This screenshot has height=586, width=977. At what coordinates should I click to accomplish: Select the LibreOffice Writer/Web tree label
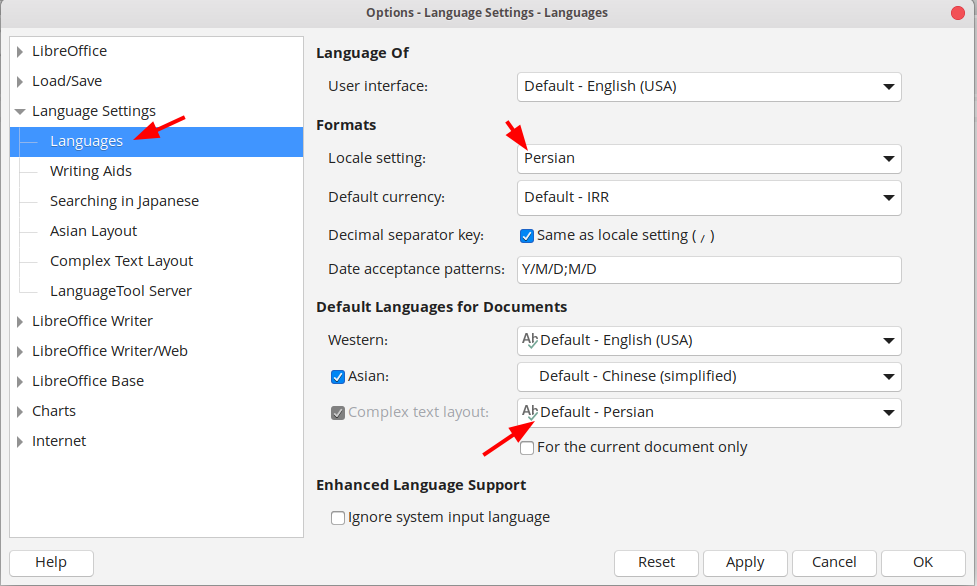click(x=110, y=351)
